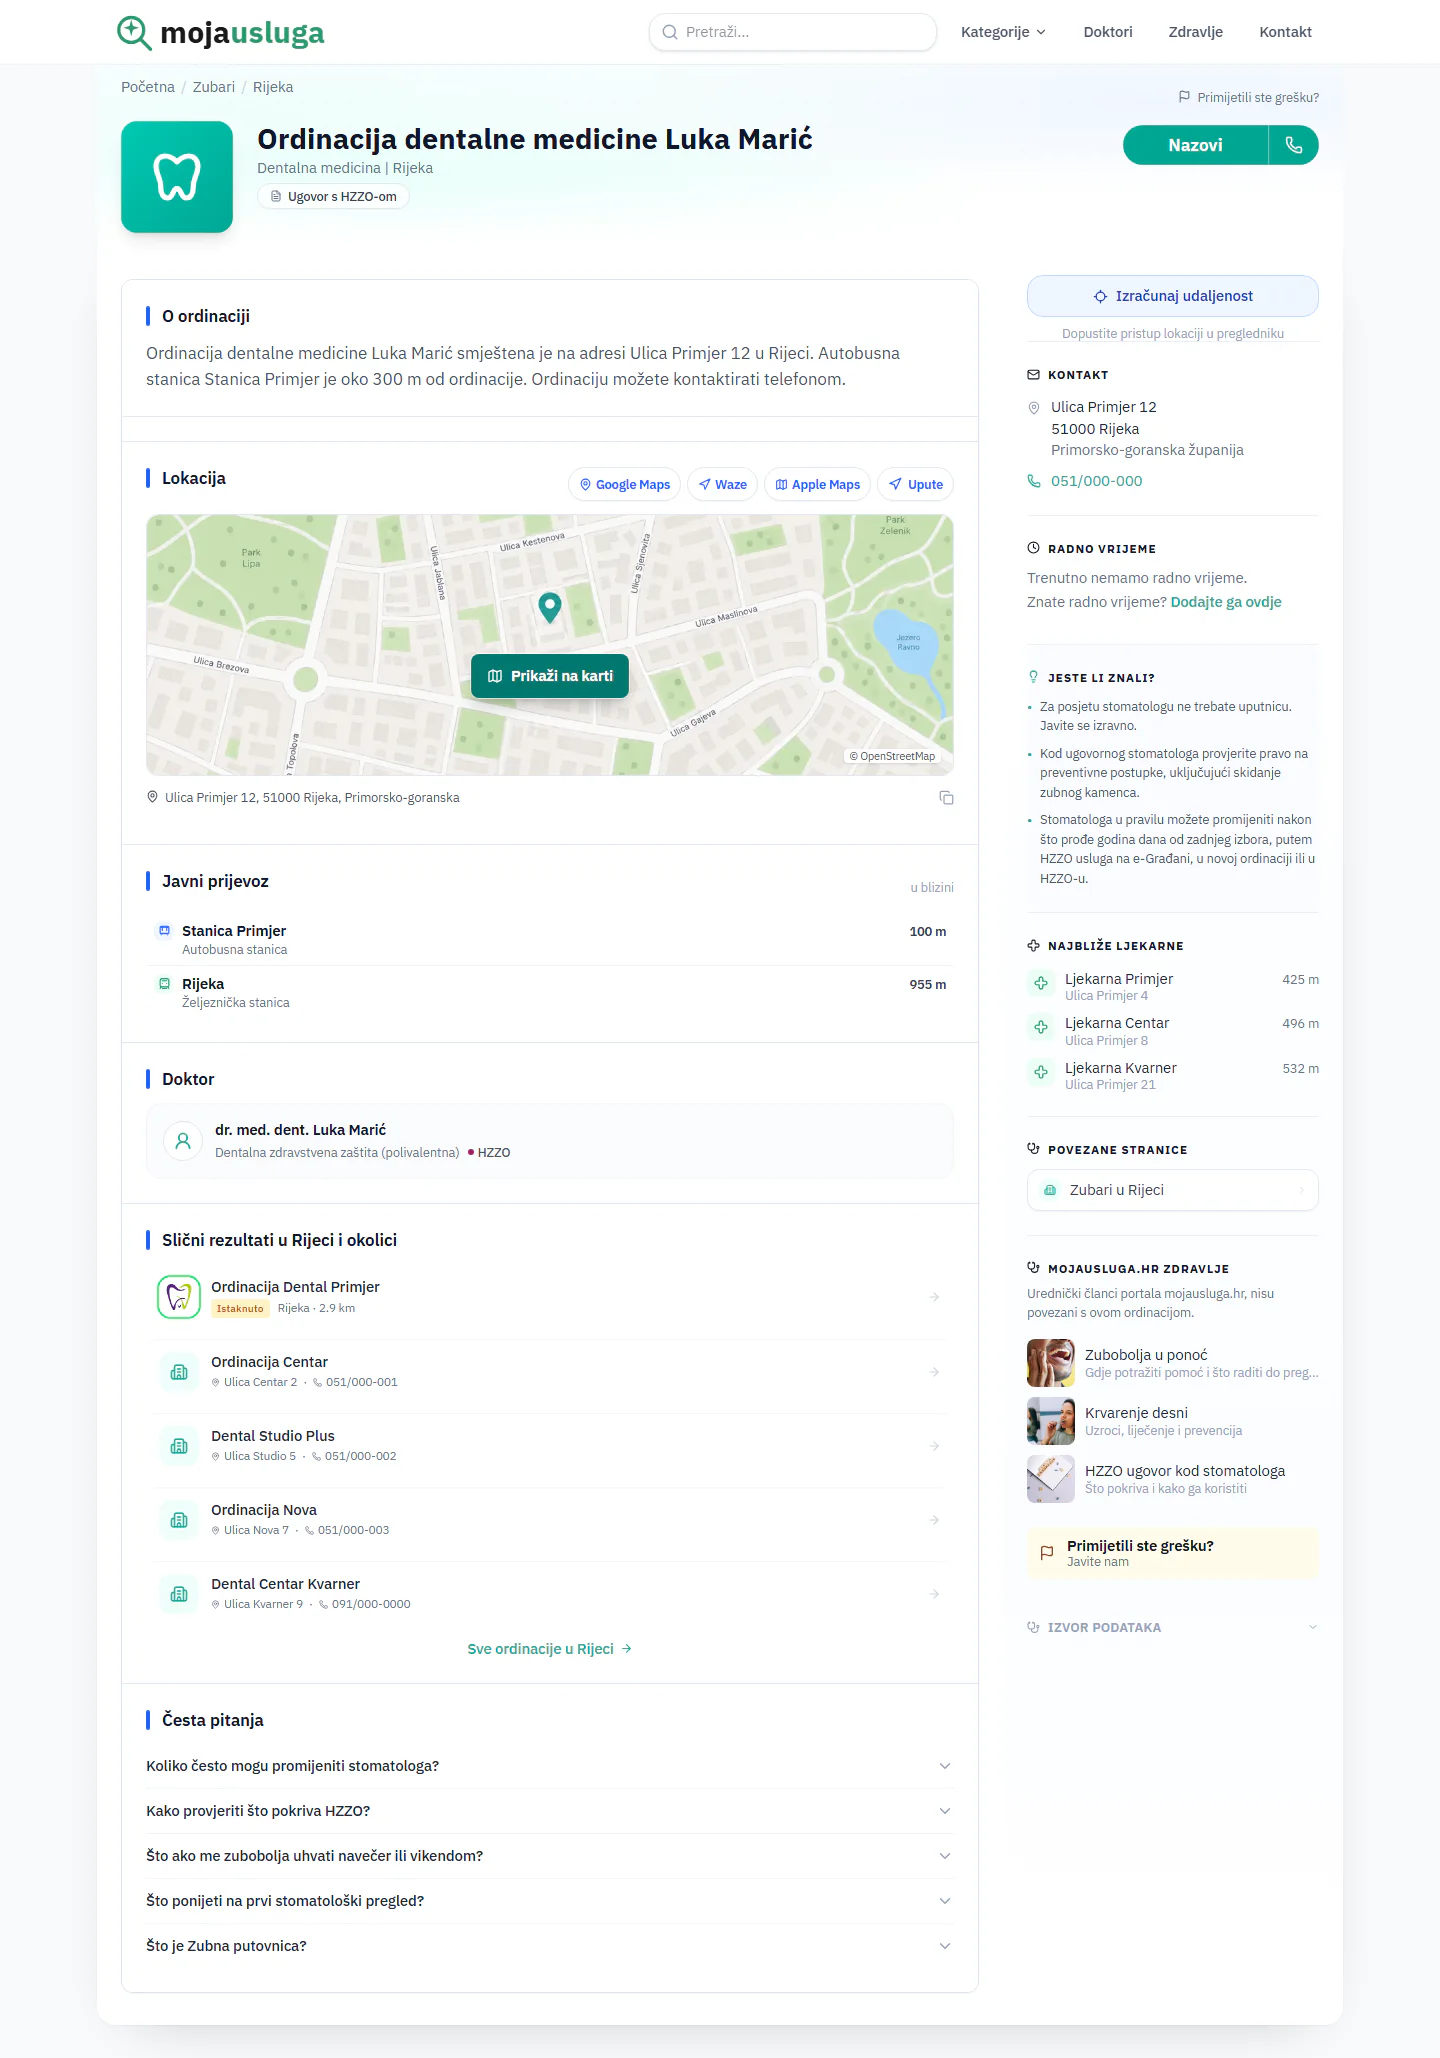
Task: Click the building icon for Ordinacija Centar
Action: coord(179,1372)
